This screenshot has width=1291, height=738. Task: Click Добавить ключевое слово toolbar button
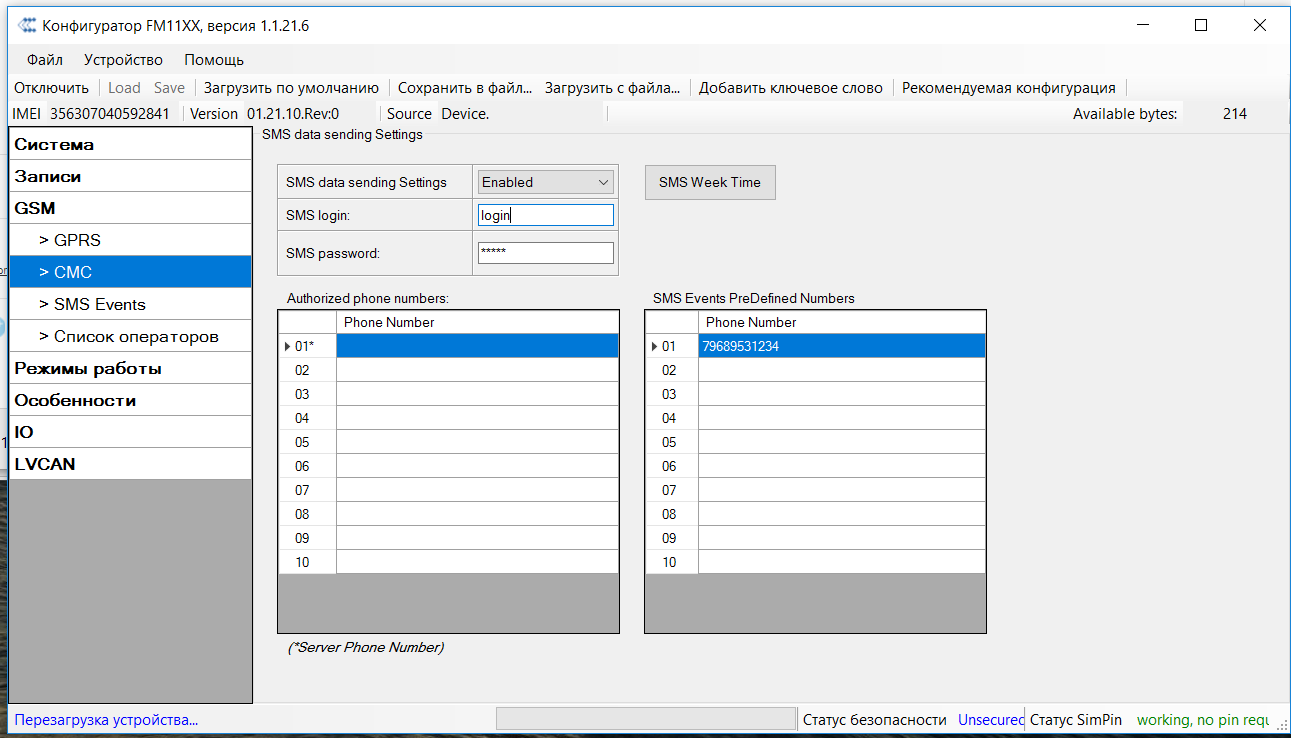tap(790, 88)
